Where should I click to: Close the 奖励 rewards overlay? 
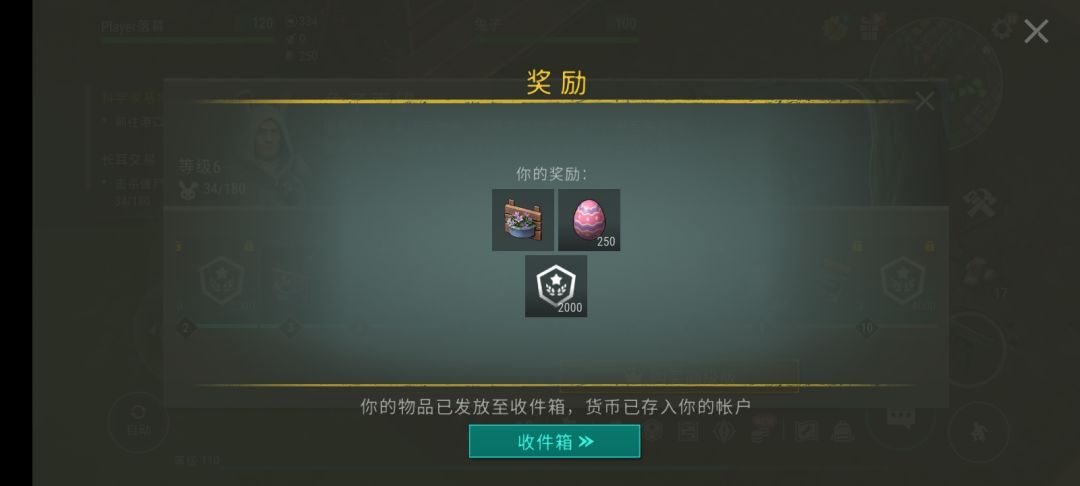tap(1036, 32)
